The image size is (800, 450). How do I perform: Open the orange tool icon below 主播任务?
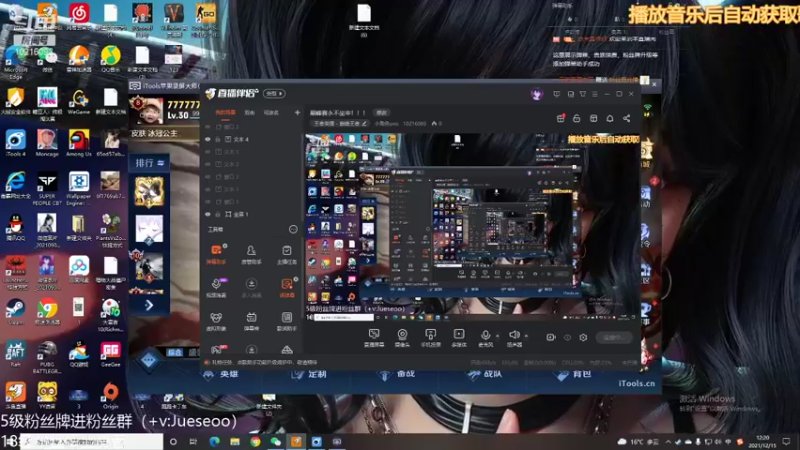pyautogui.click(x=287, y=287)
